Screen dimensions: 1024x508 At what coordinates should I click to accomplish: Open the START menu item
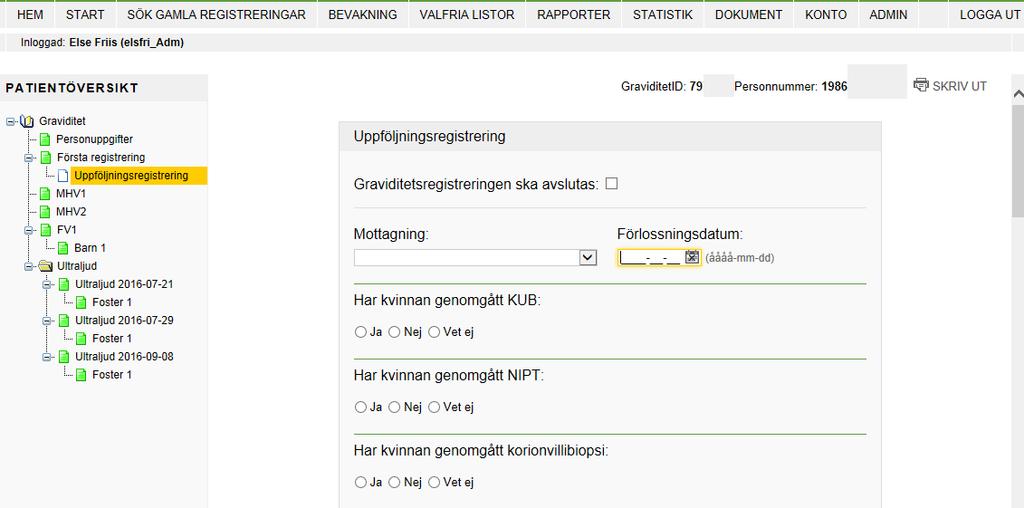85,14
